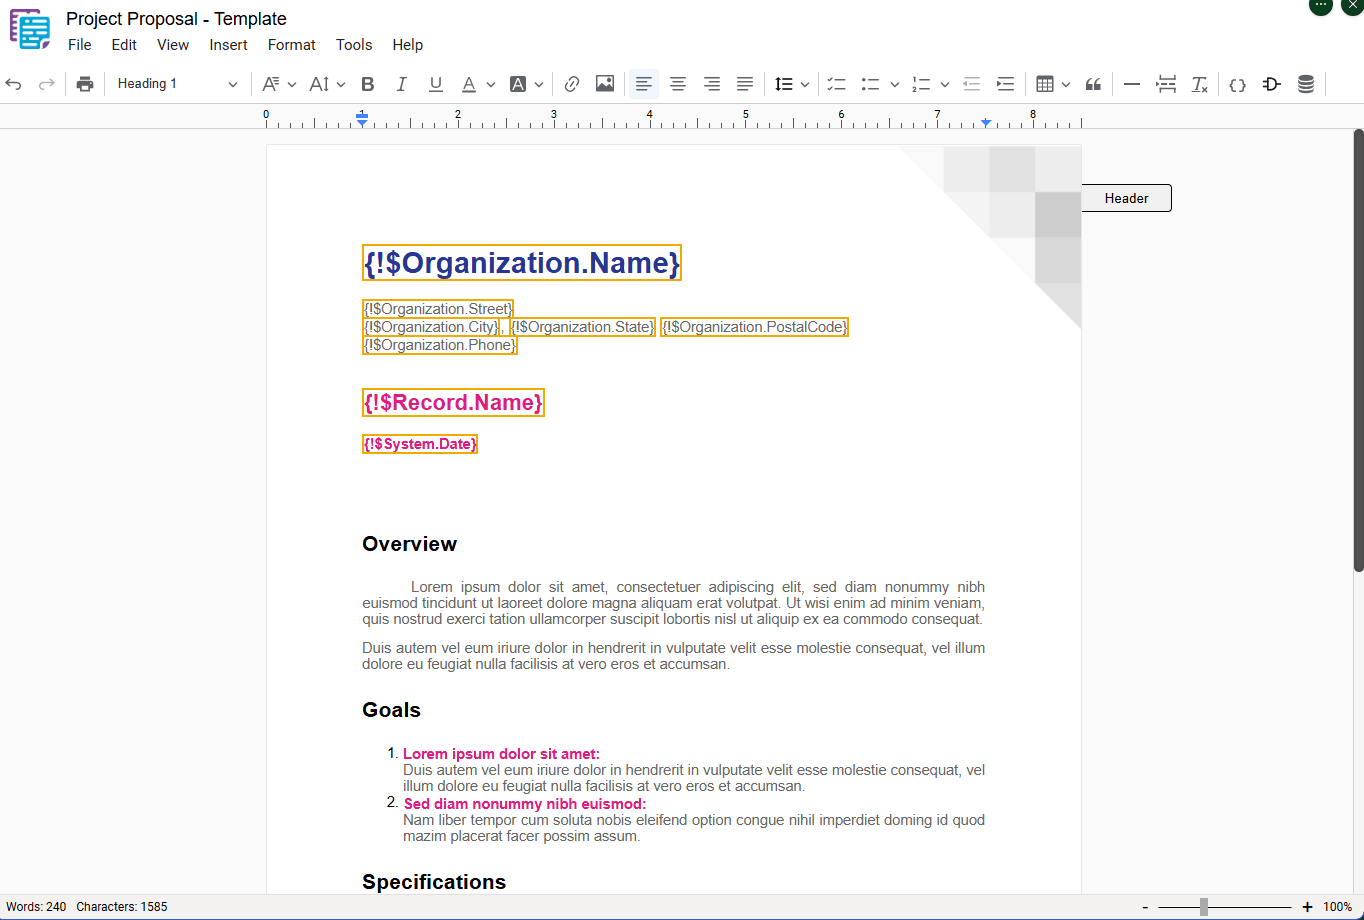The height and width of the screenshot is (920, 1364).
Task: Toggle italic formatting
Action: click(x=401, y=84)
